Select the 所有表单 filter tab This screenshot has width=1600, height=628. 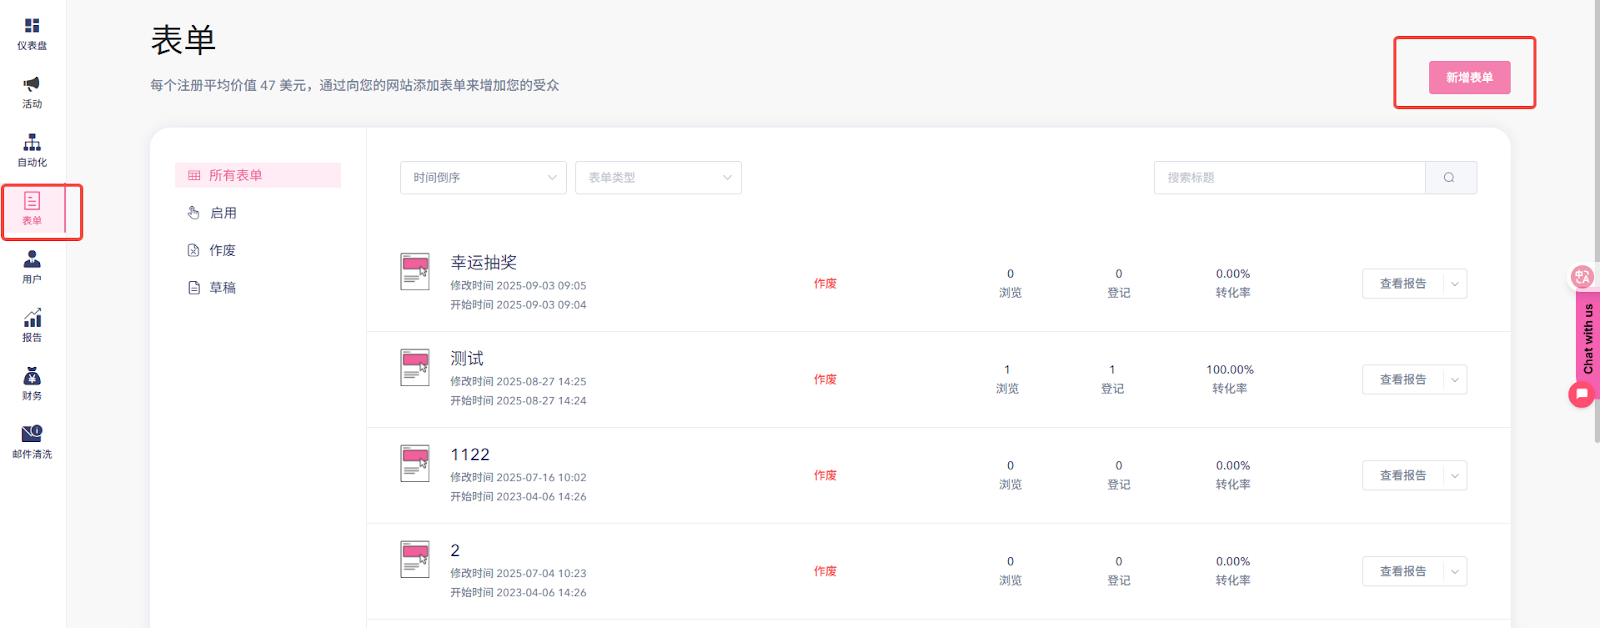pyautogui.click(x=257, y=176)
